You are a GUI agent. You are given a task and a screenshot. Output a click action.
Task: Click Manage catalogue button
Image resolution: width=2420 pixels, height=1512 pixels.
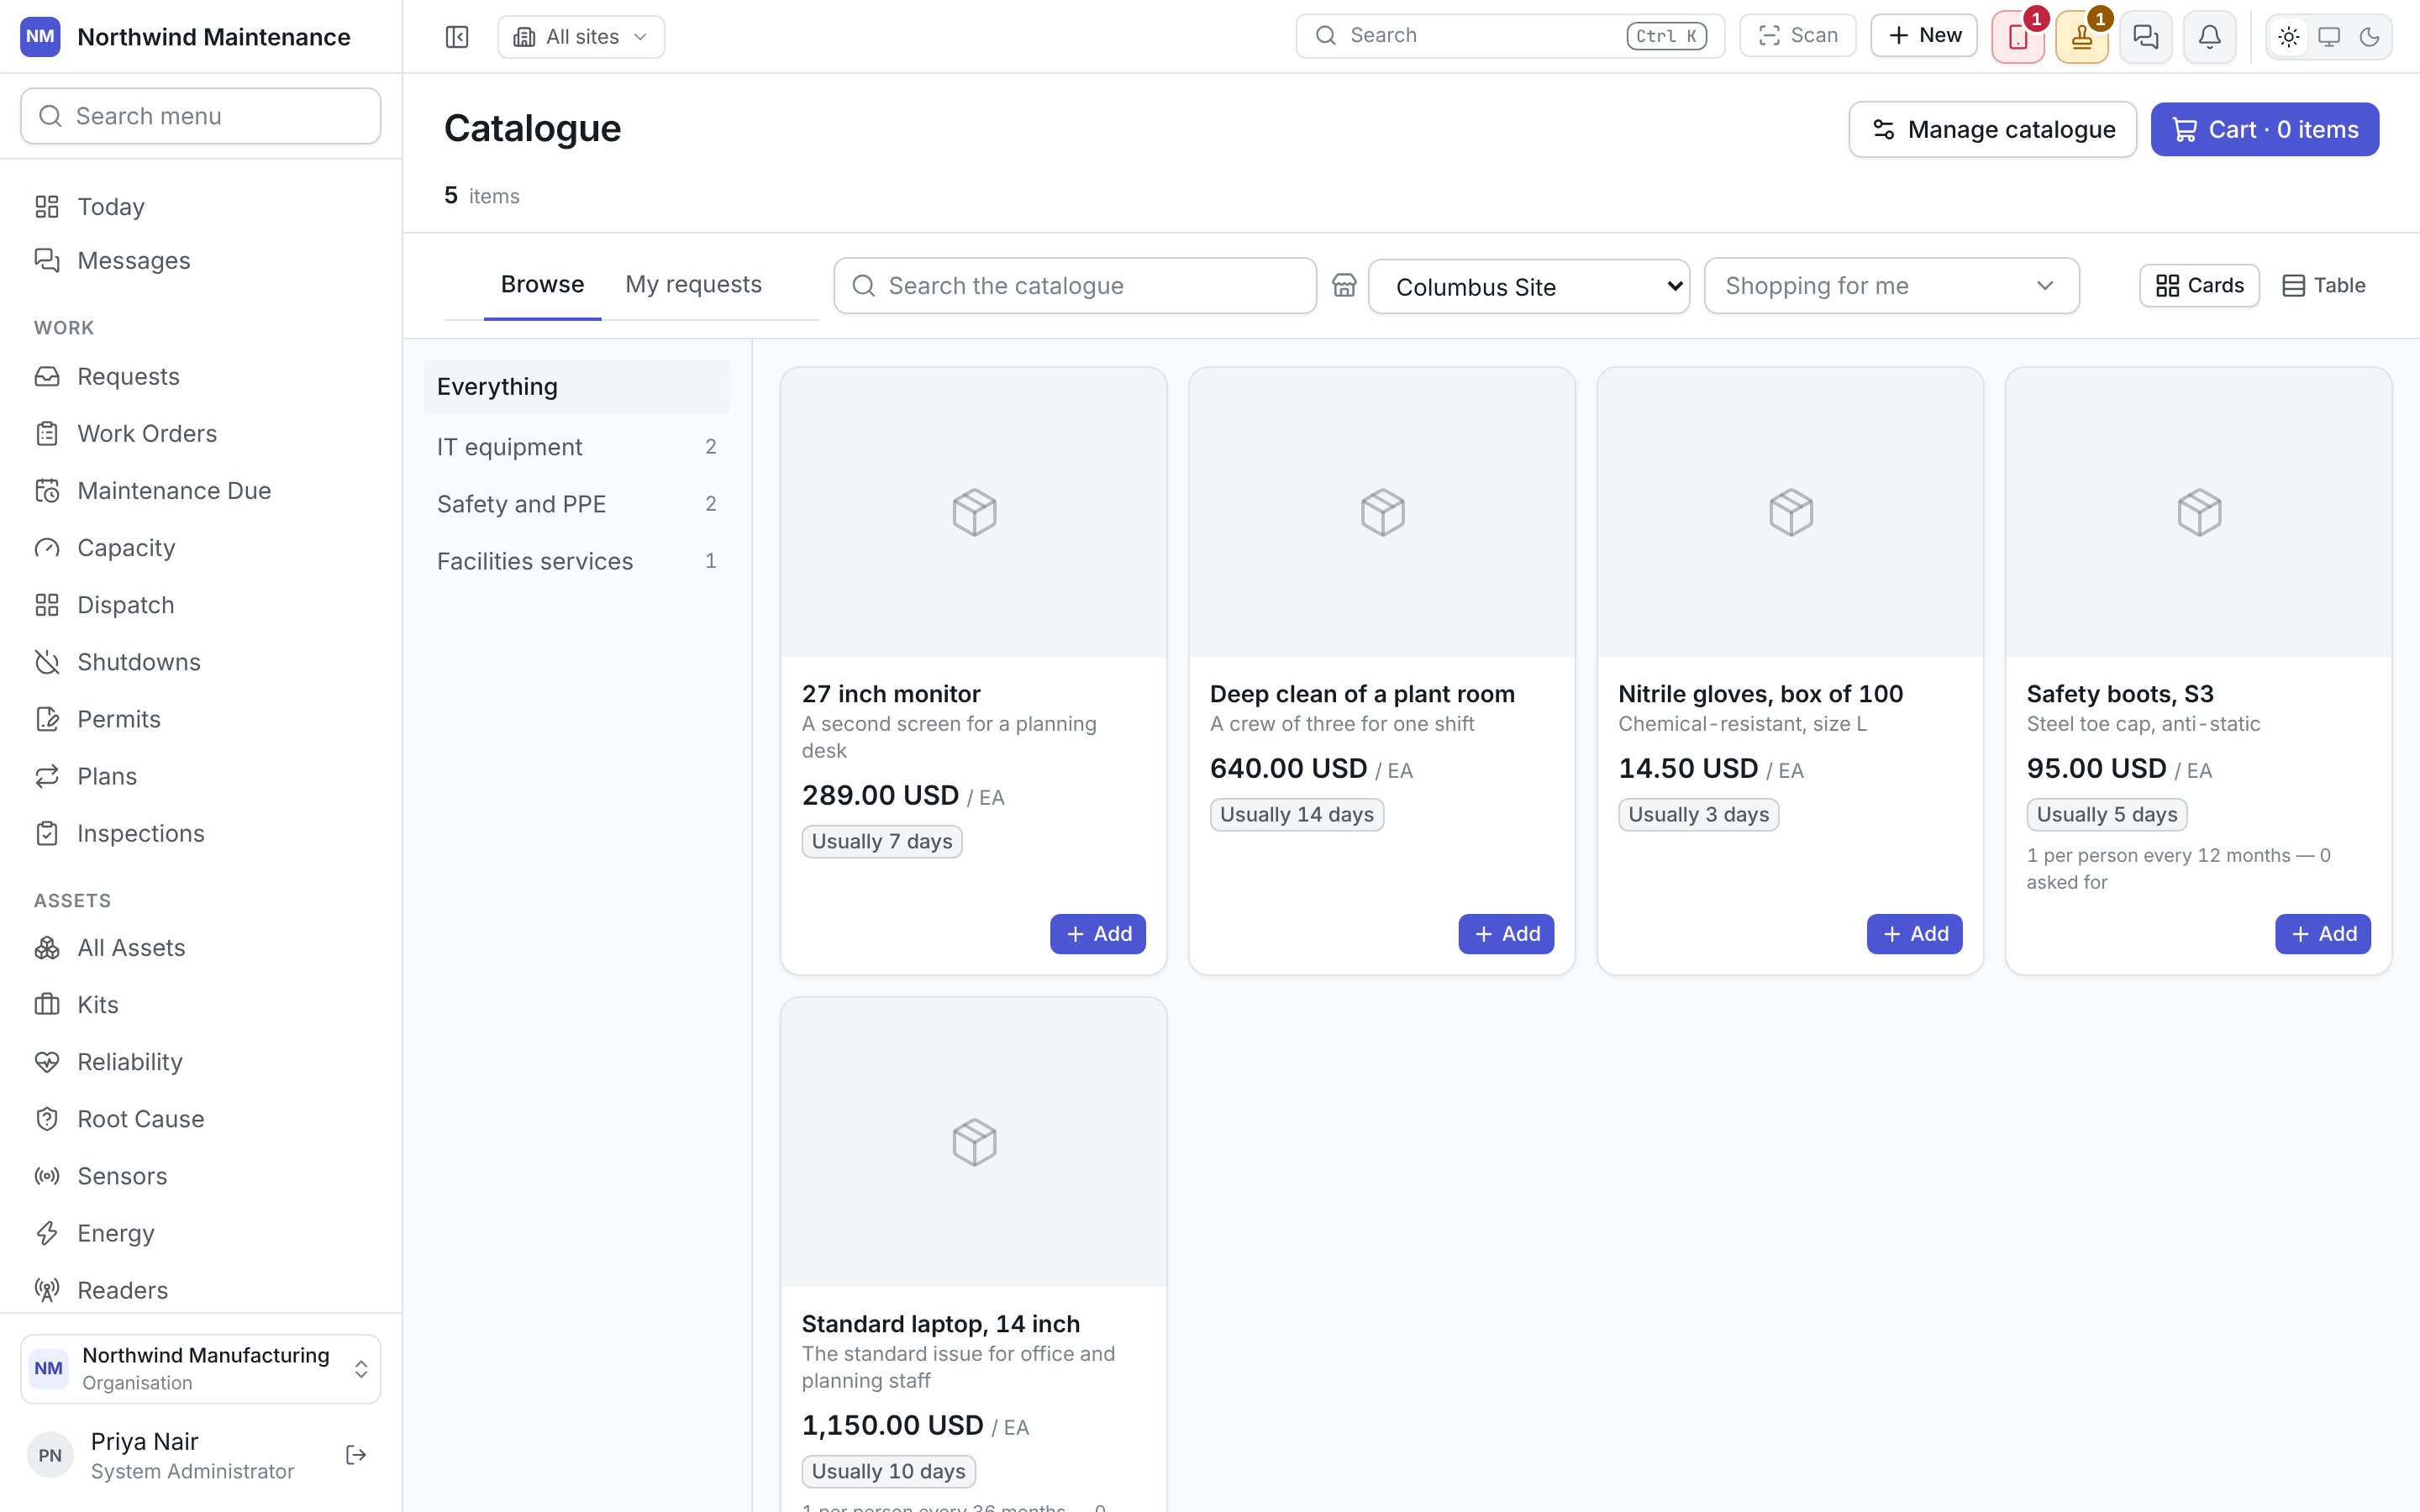(x=1992, y=129)
